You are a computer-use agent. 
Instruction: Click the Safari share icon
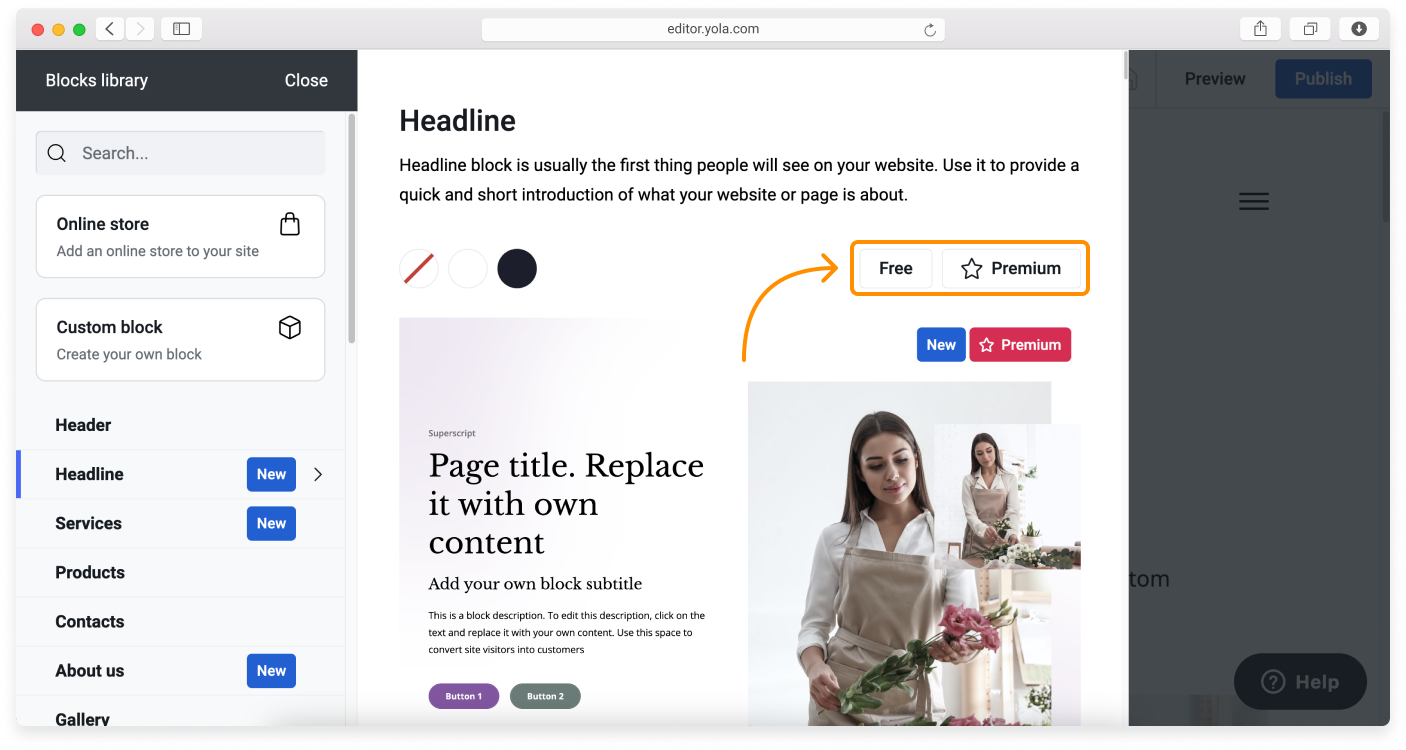coord(1260,29)
